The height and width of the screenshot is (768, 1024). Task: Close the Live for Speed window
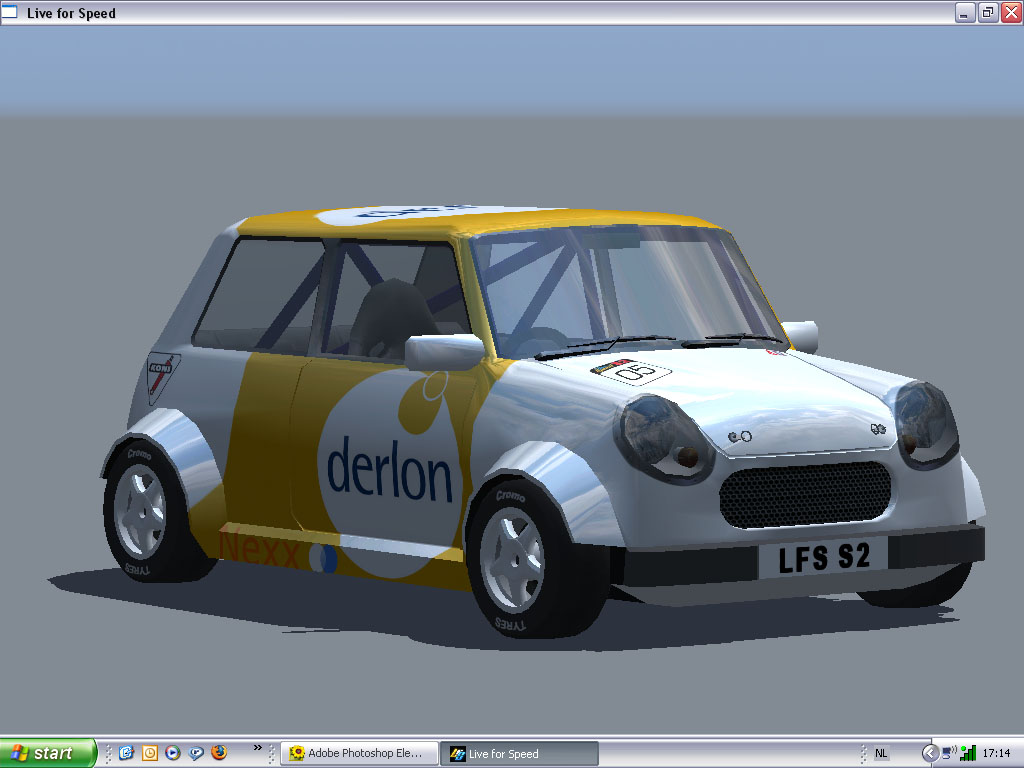pos(1011,12)
